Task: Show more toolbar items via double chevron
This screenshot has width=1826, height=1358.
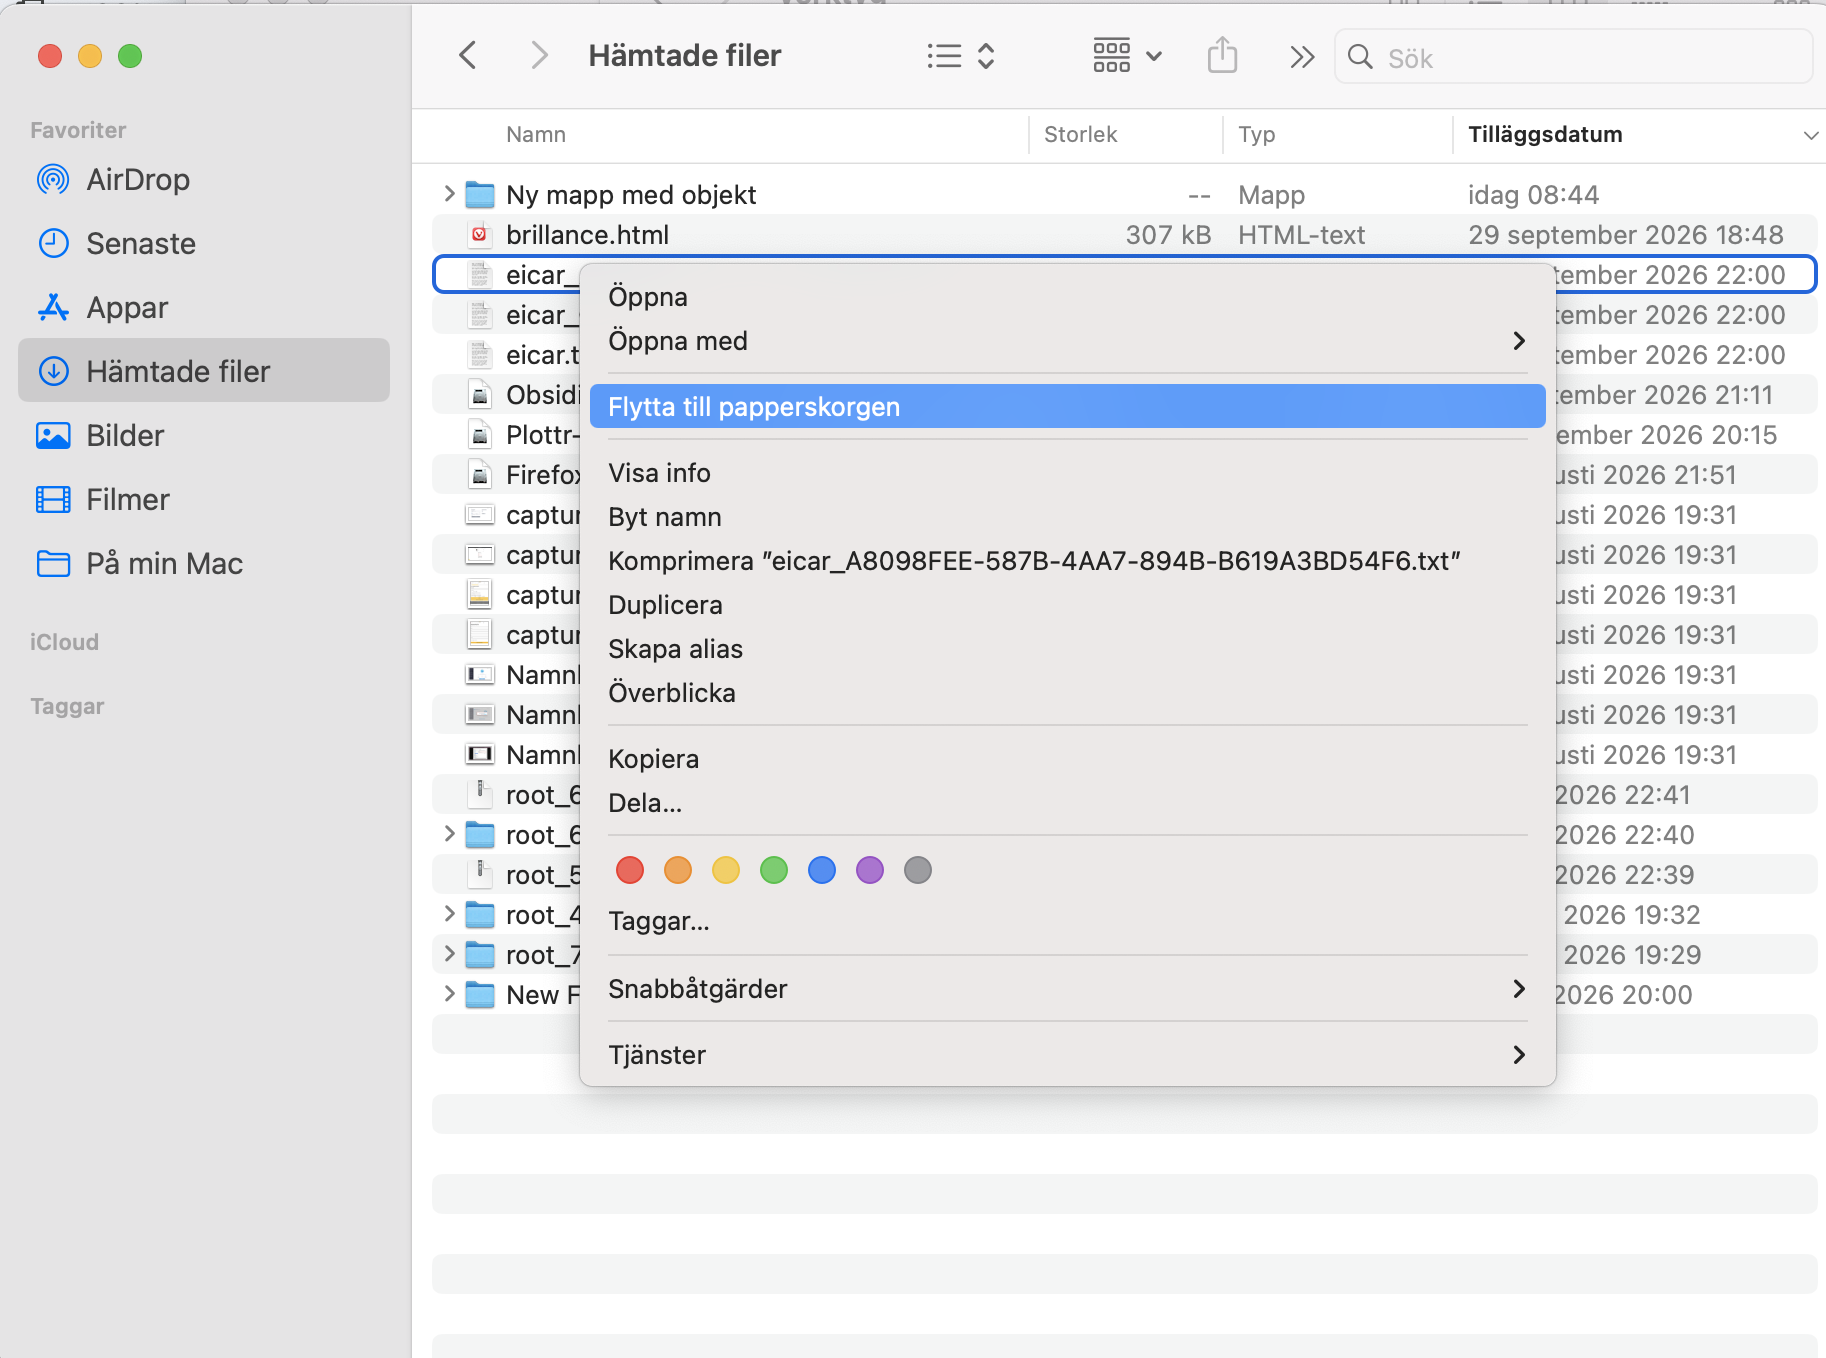Action: click(1301, 57)
